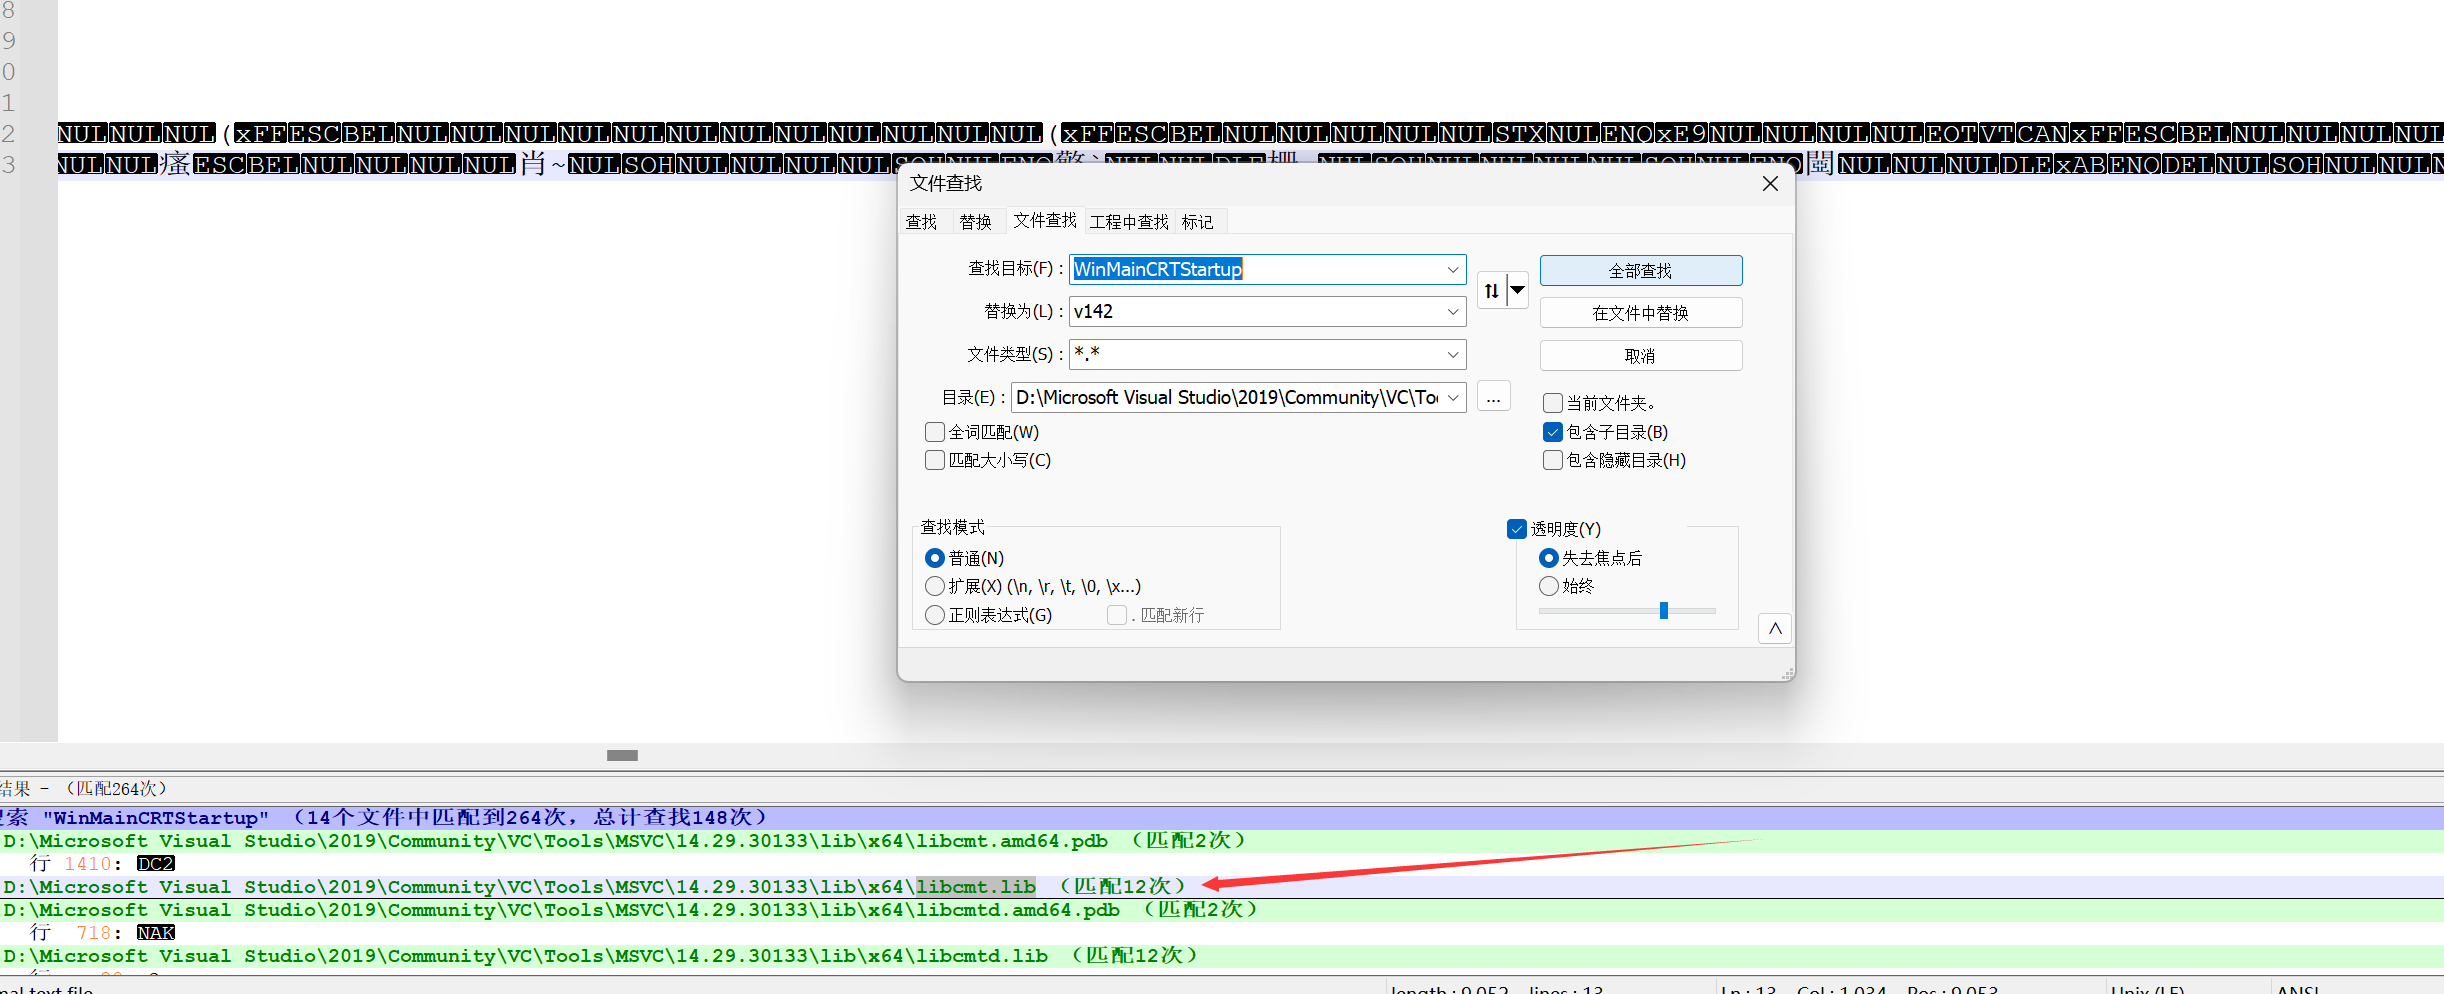2444x994 pixels.
Task: Click the 在文件中替换 button
Action: point(1640,313)
